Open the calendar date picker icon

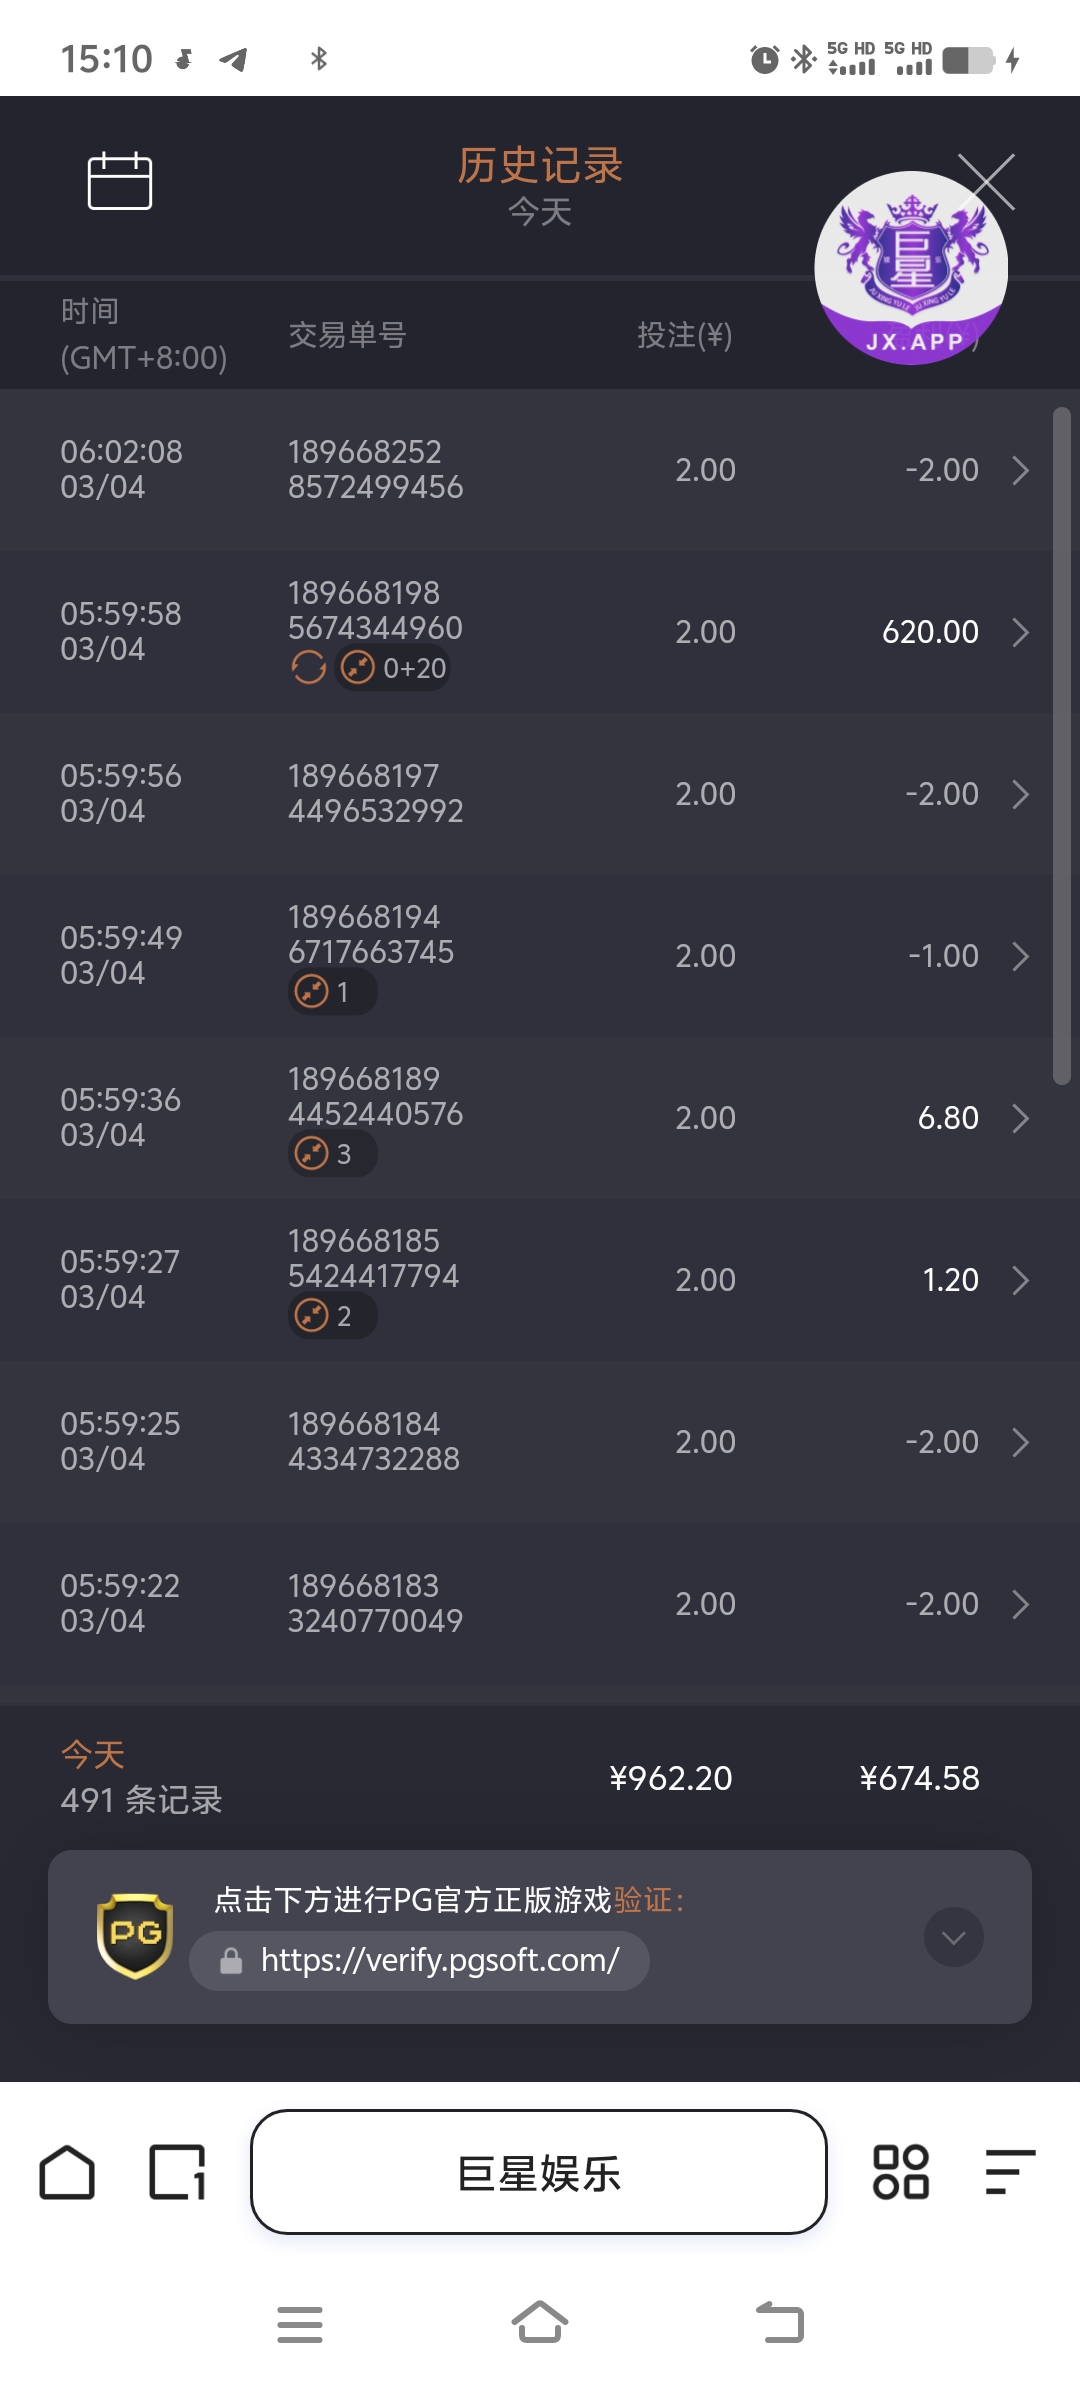(119, 181)
